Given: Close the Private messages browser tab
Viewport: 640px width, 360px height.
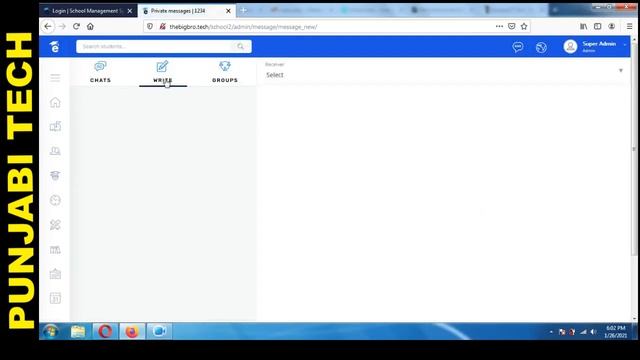Looking at the screenshot, I should pos(229,11).
